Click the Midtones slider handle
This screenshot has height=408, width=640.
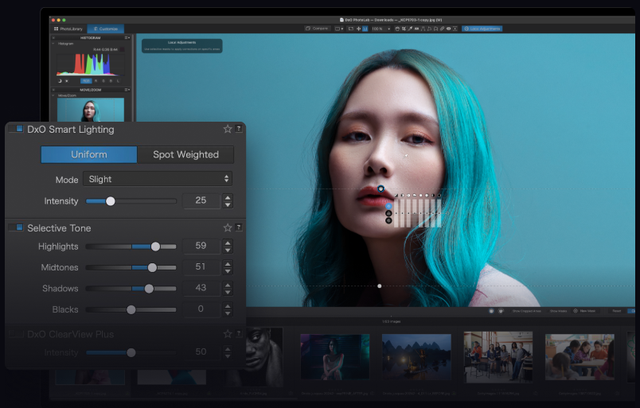(x=152, y=267)
